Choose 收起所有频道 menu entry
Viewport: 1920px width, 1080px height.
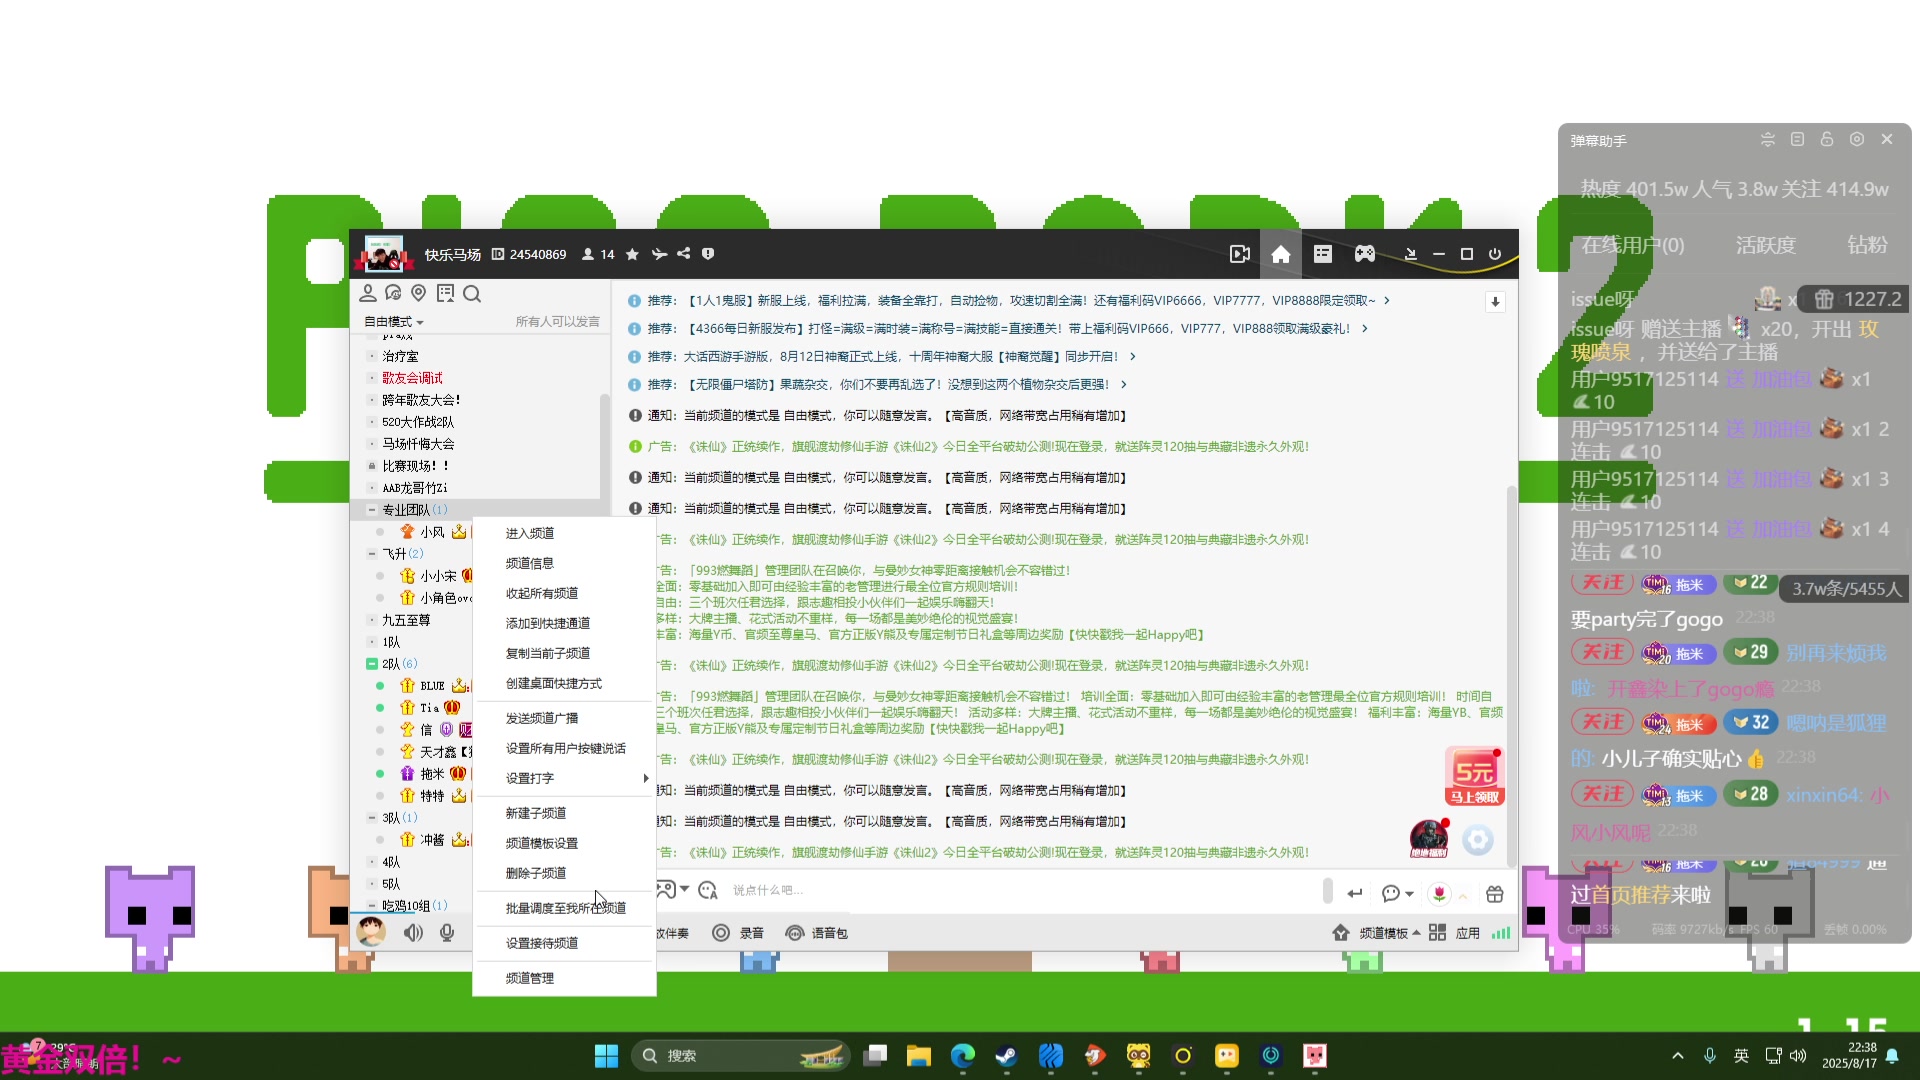click(564, 593)
